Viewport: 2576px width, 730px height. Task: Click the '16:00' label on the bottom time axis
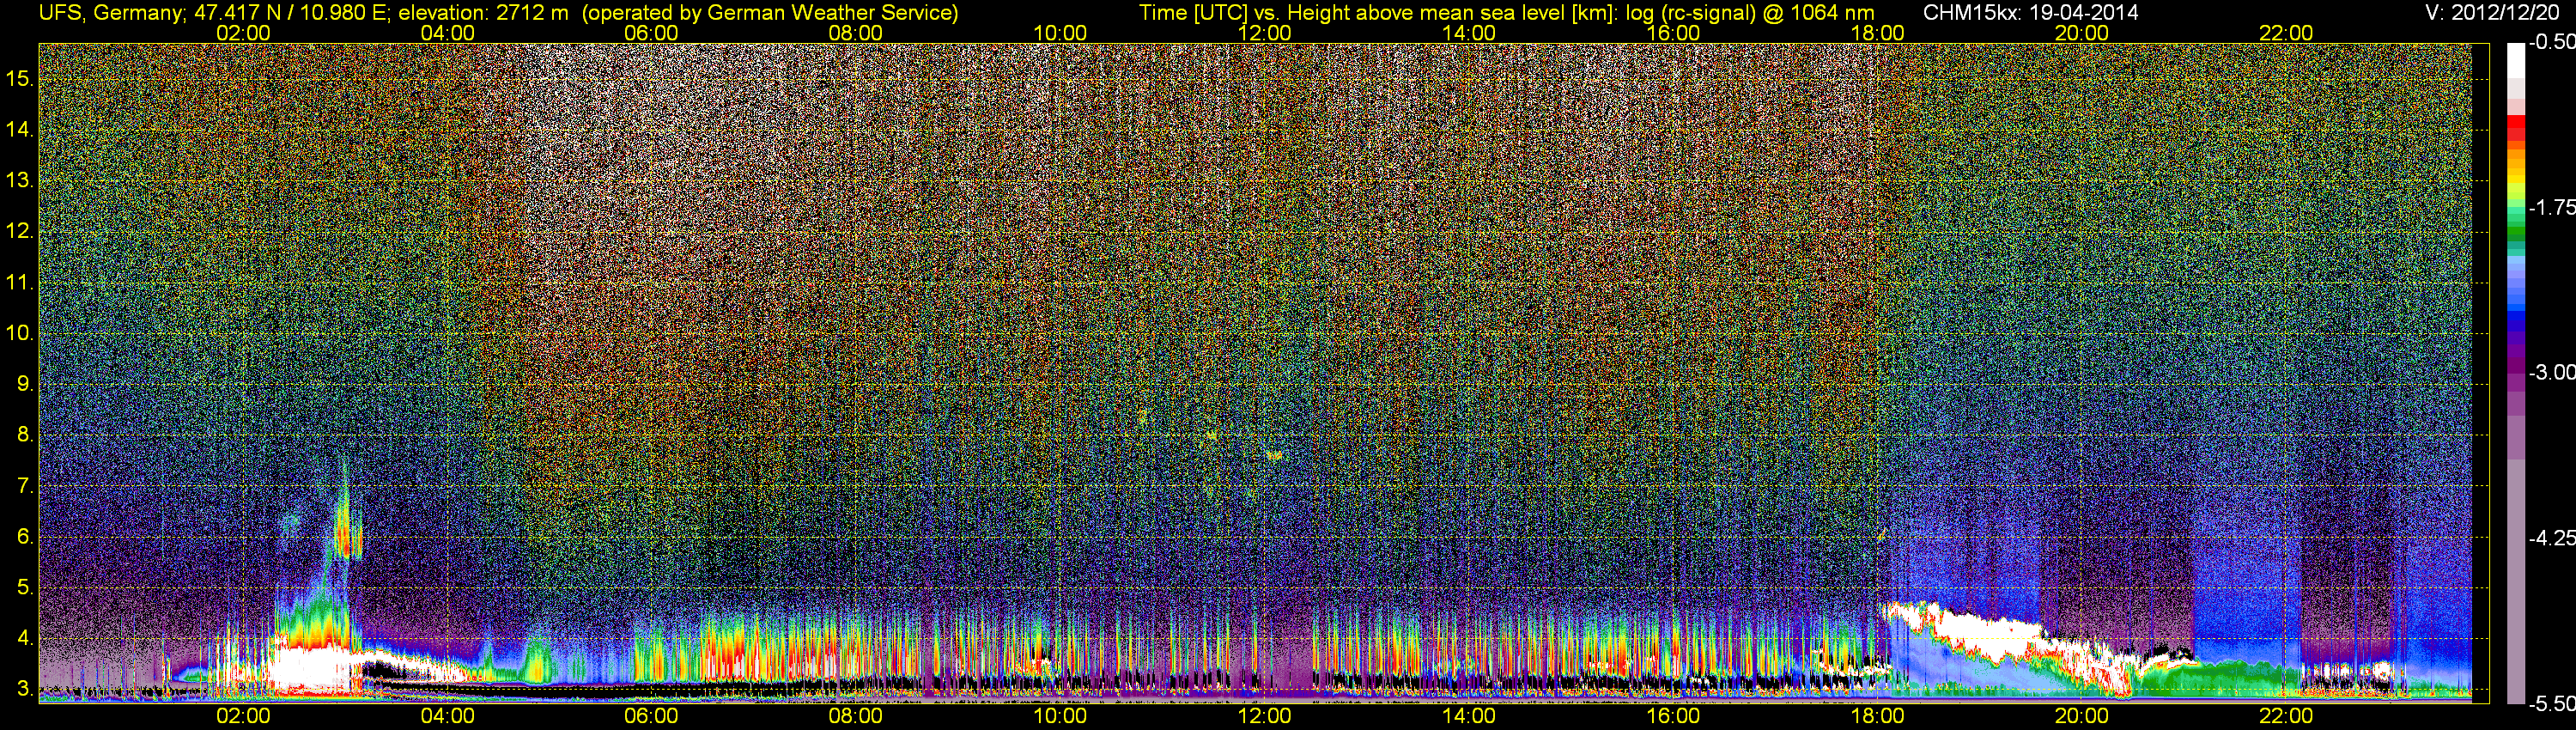pos(1673,716)
